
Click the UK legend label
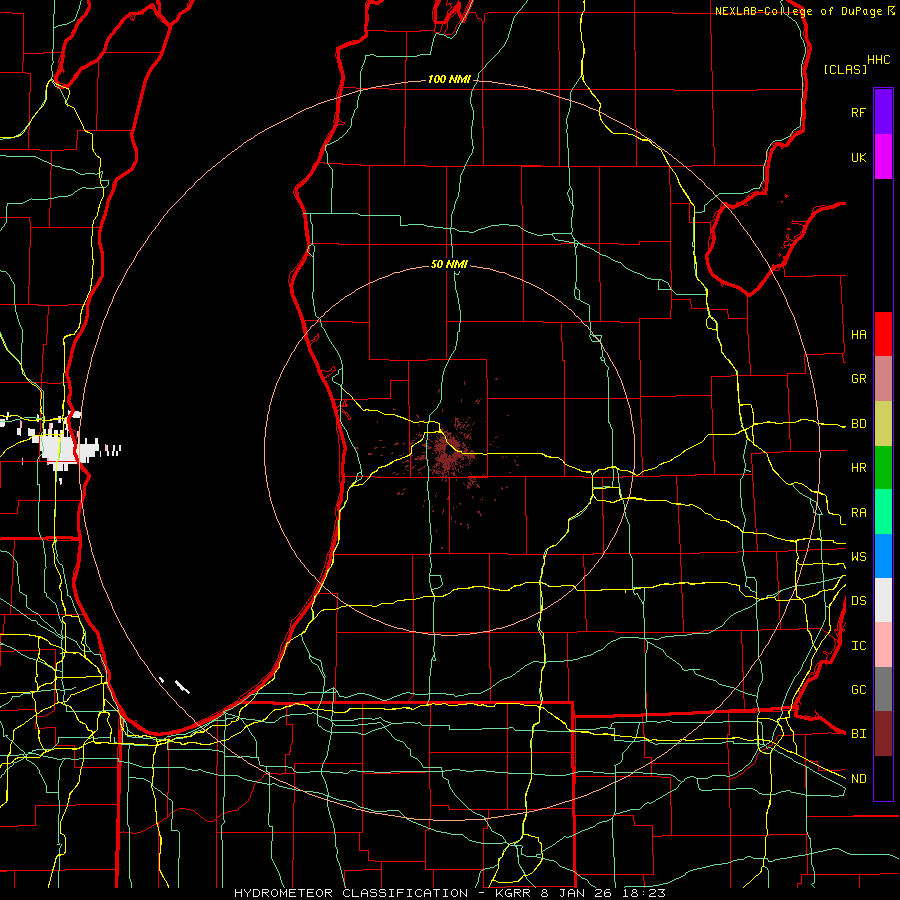pos(858,157)
